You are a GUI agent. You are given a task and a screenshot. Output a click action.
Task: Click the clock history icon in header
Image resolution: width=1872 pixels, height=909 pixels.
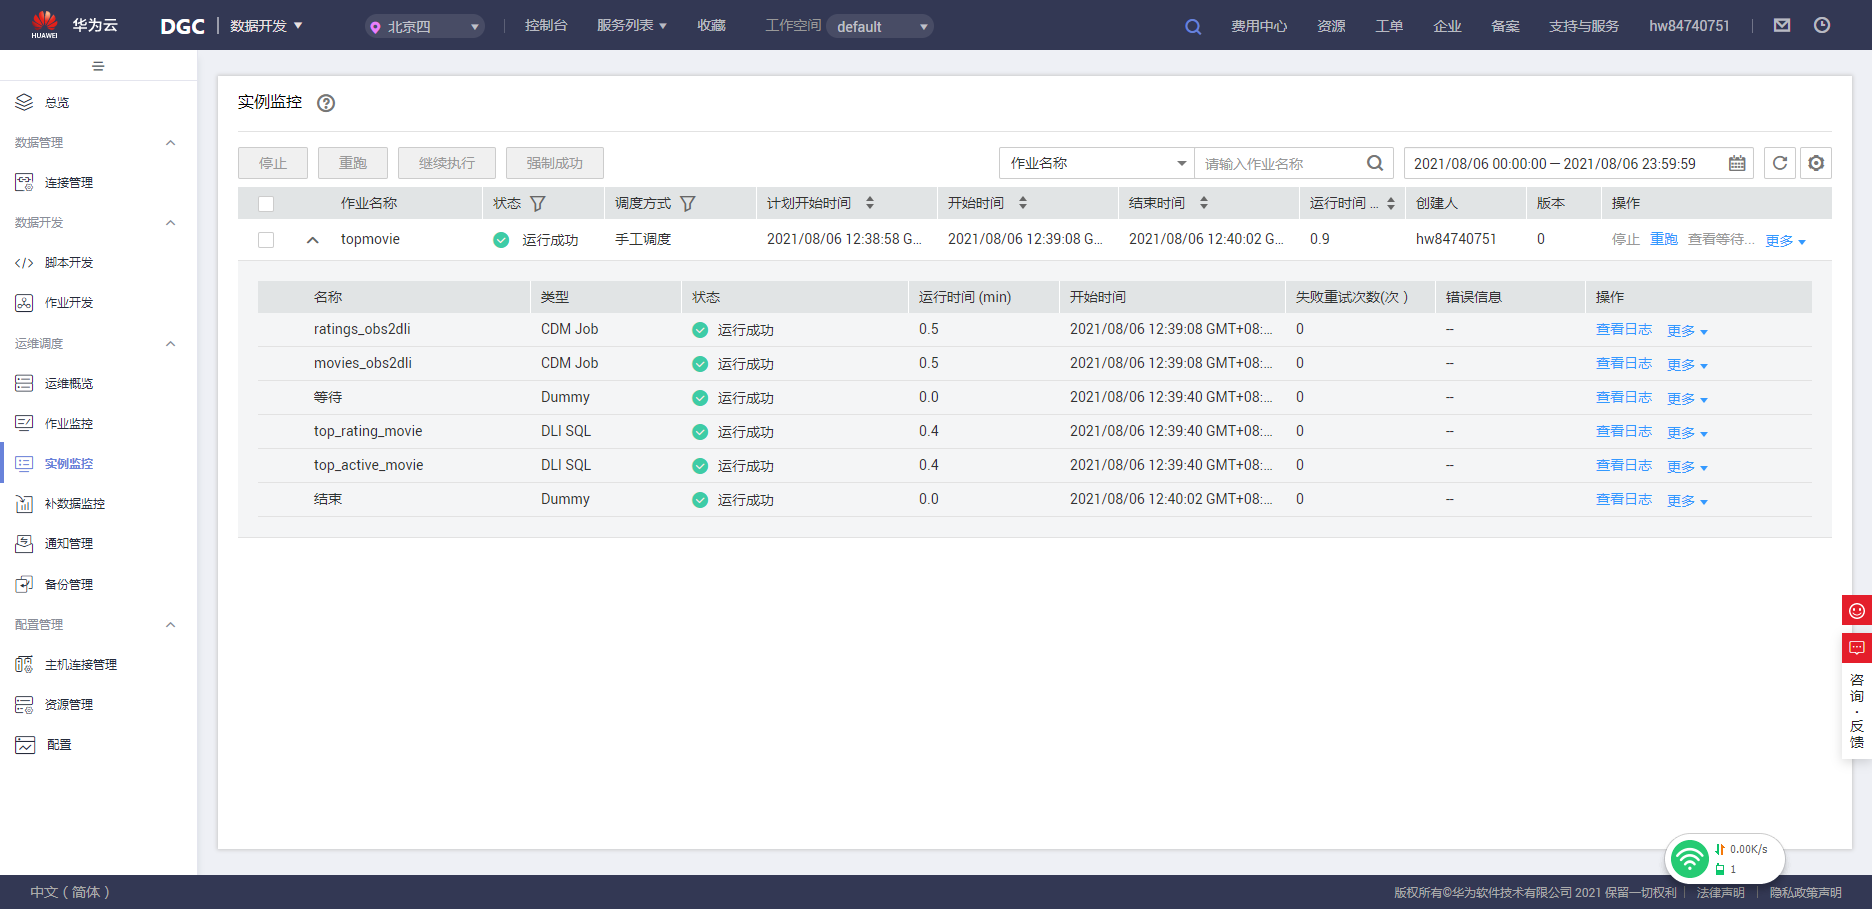pyautogui.click(x=1822, y=25)
